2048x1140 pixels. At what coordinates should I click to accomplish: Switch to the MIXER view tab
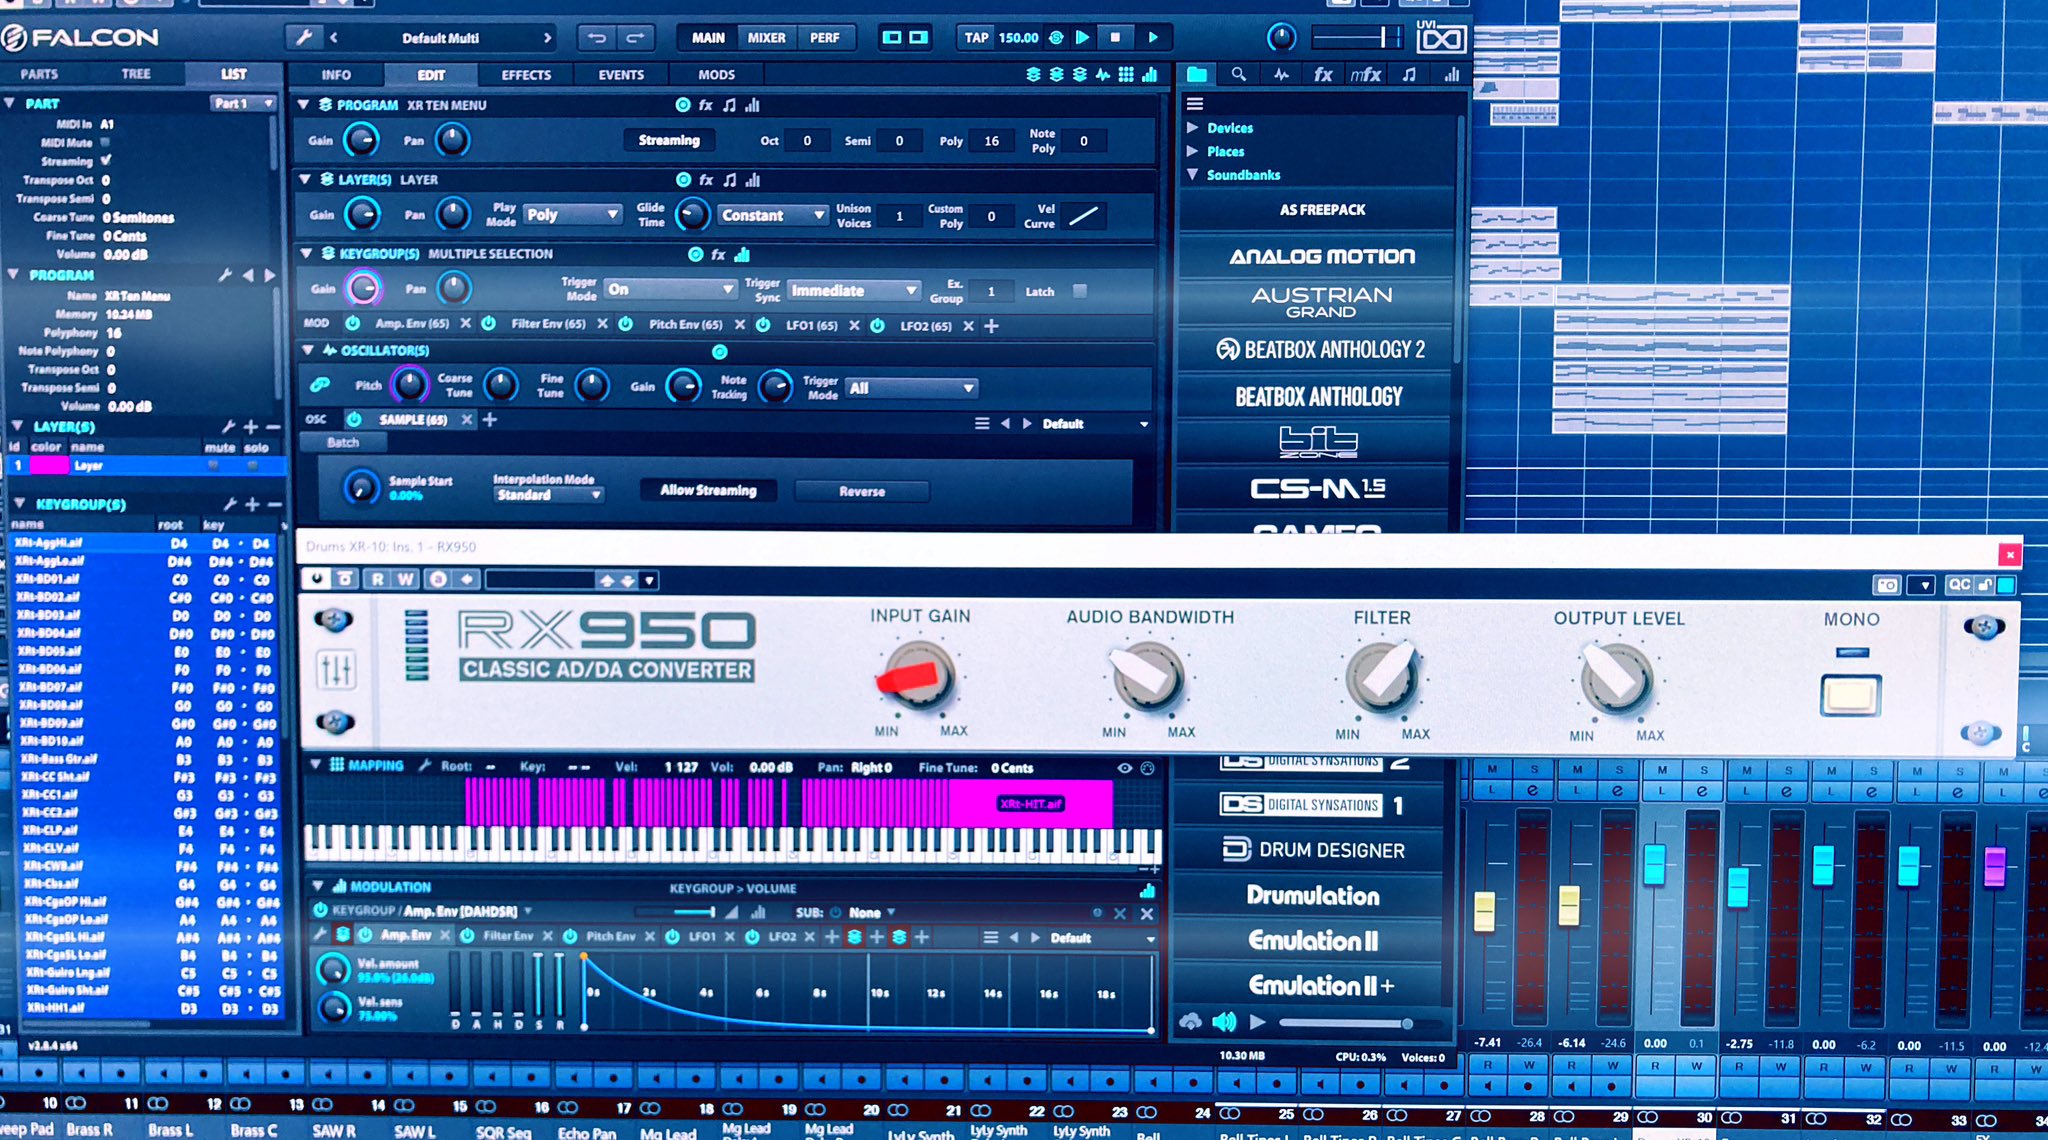click(x=766, y=38)
